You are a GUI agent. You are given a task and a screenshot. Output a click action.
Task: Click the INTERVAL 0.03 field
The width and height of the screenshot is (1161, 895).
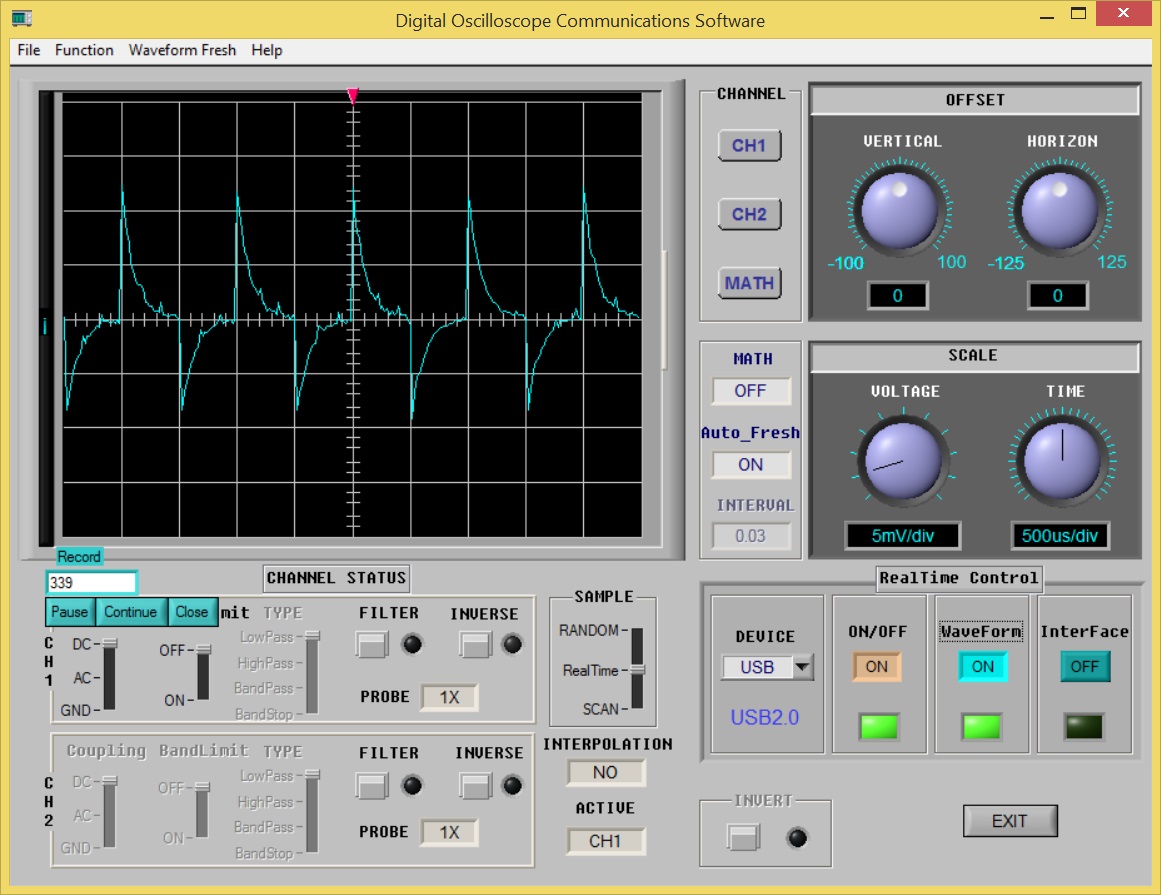pos(751,536)
